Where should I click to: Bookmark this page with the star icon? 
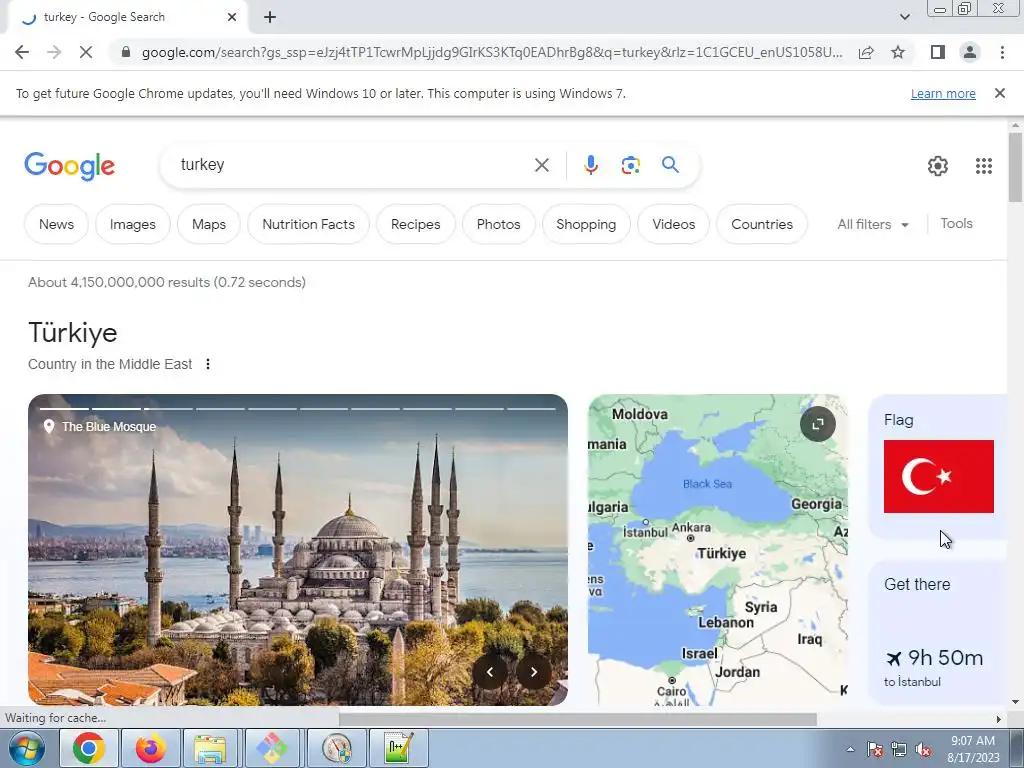(898, 52)
